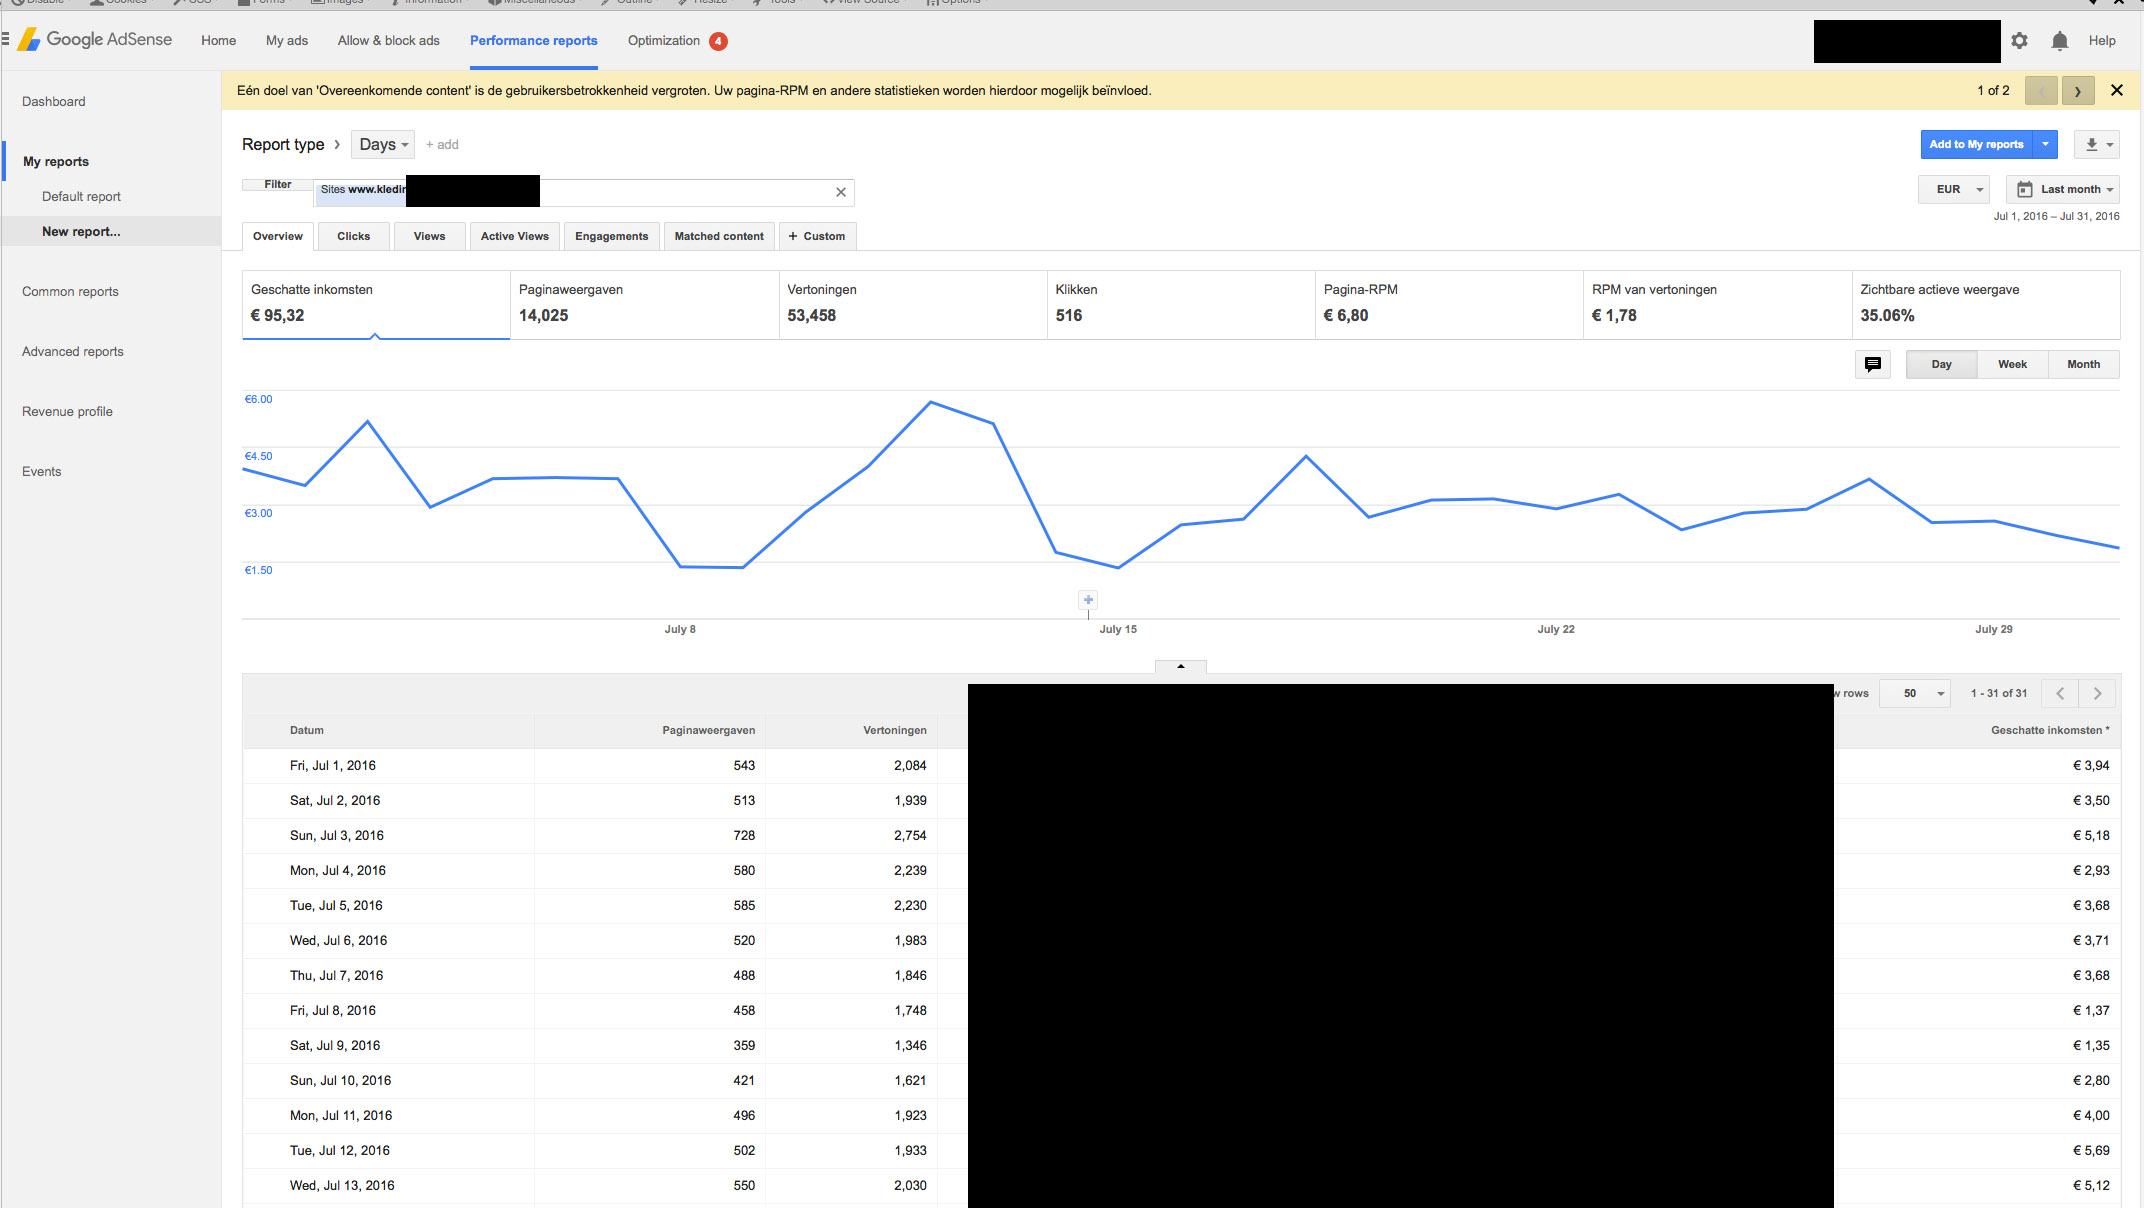Switch to the Views tab

(x=429, y=236)
